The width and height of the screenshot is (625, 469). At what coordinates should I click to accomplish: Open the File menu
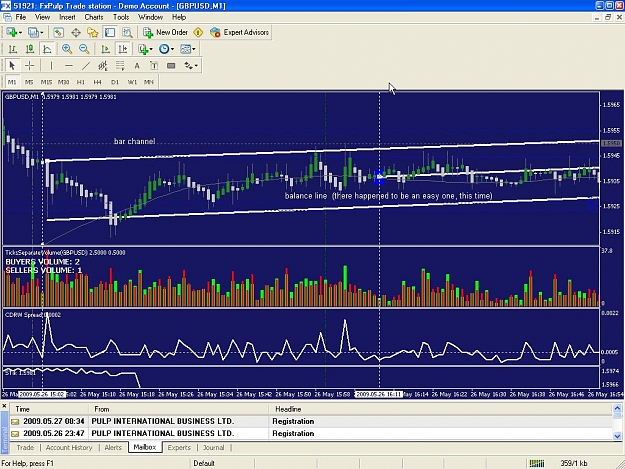tap(21, 17)
